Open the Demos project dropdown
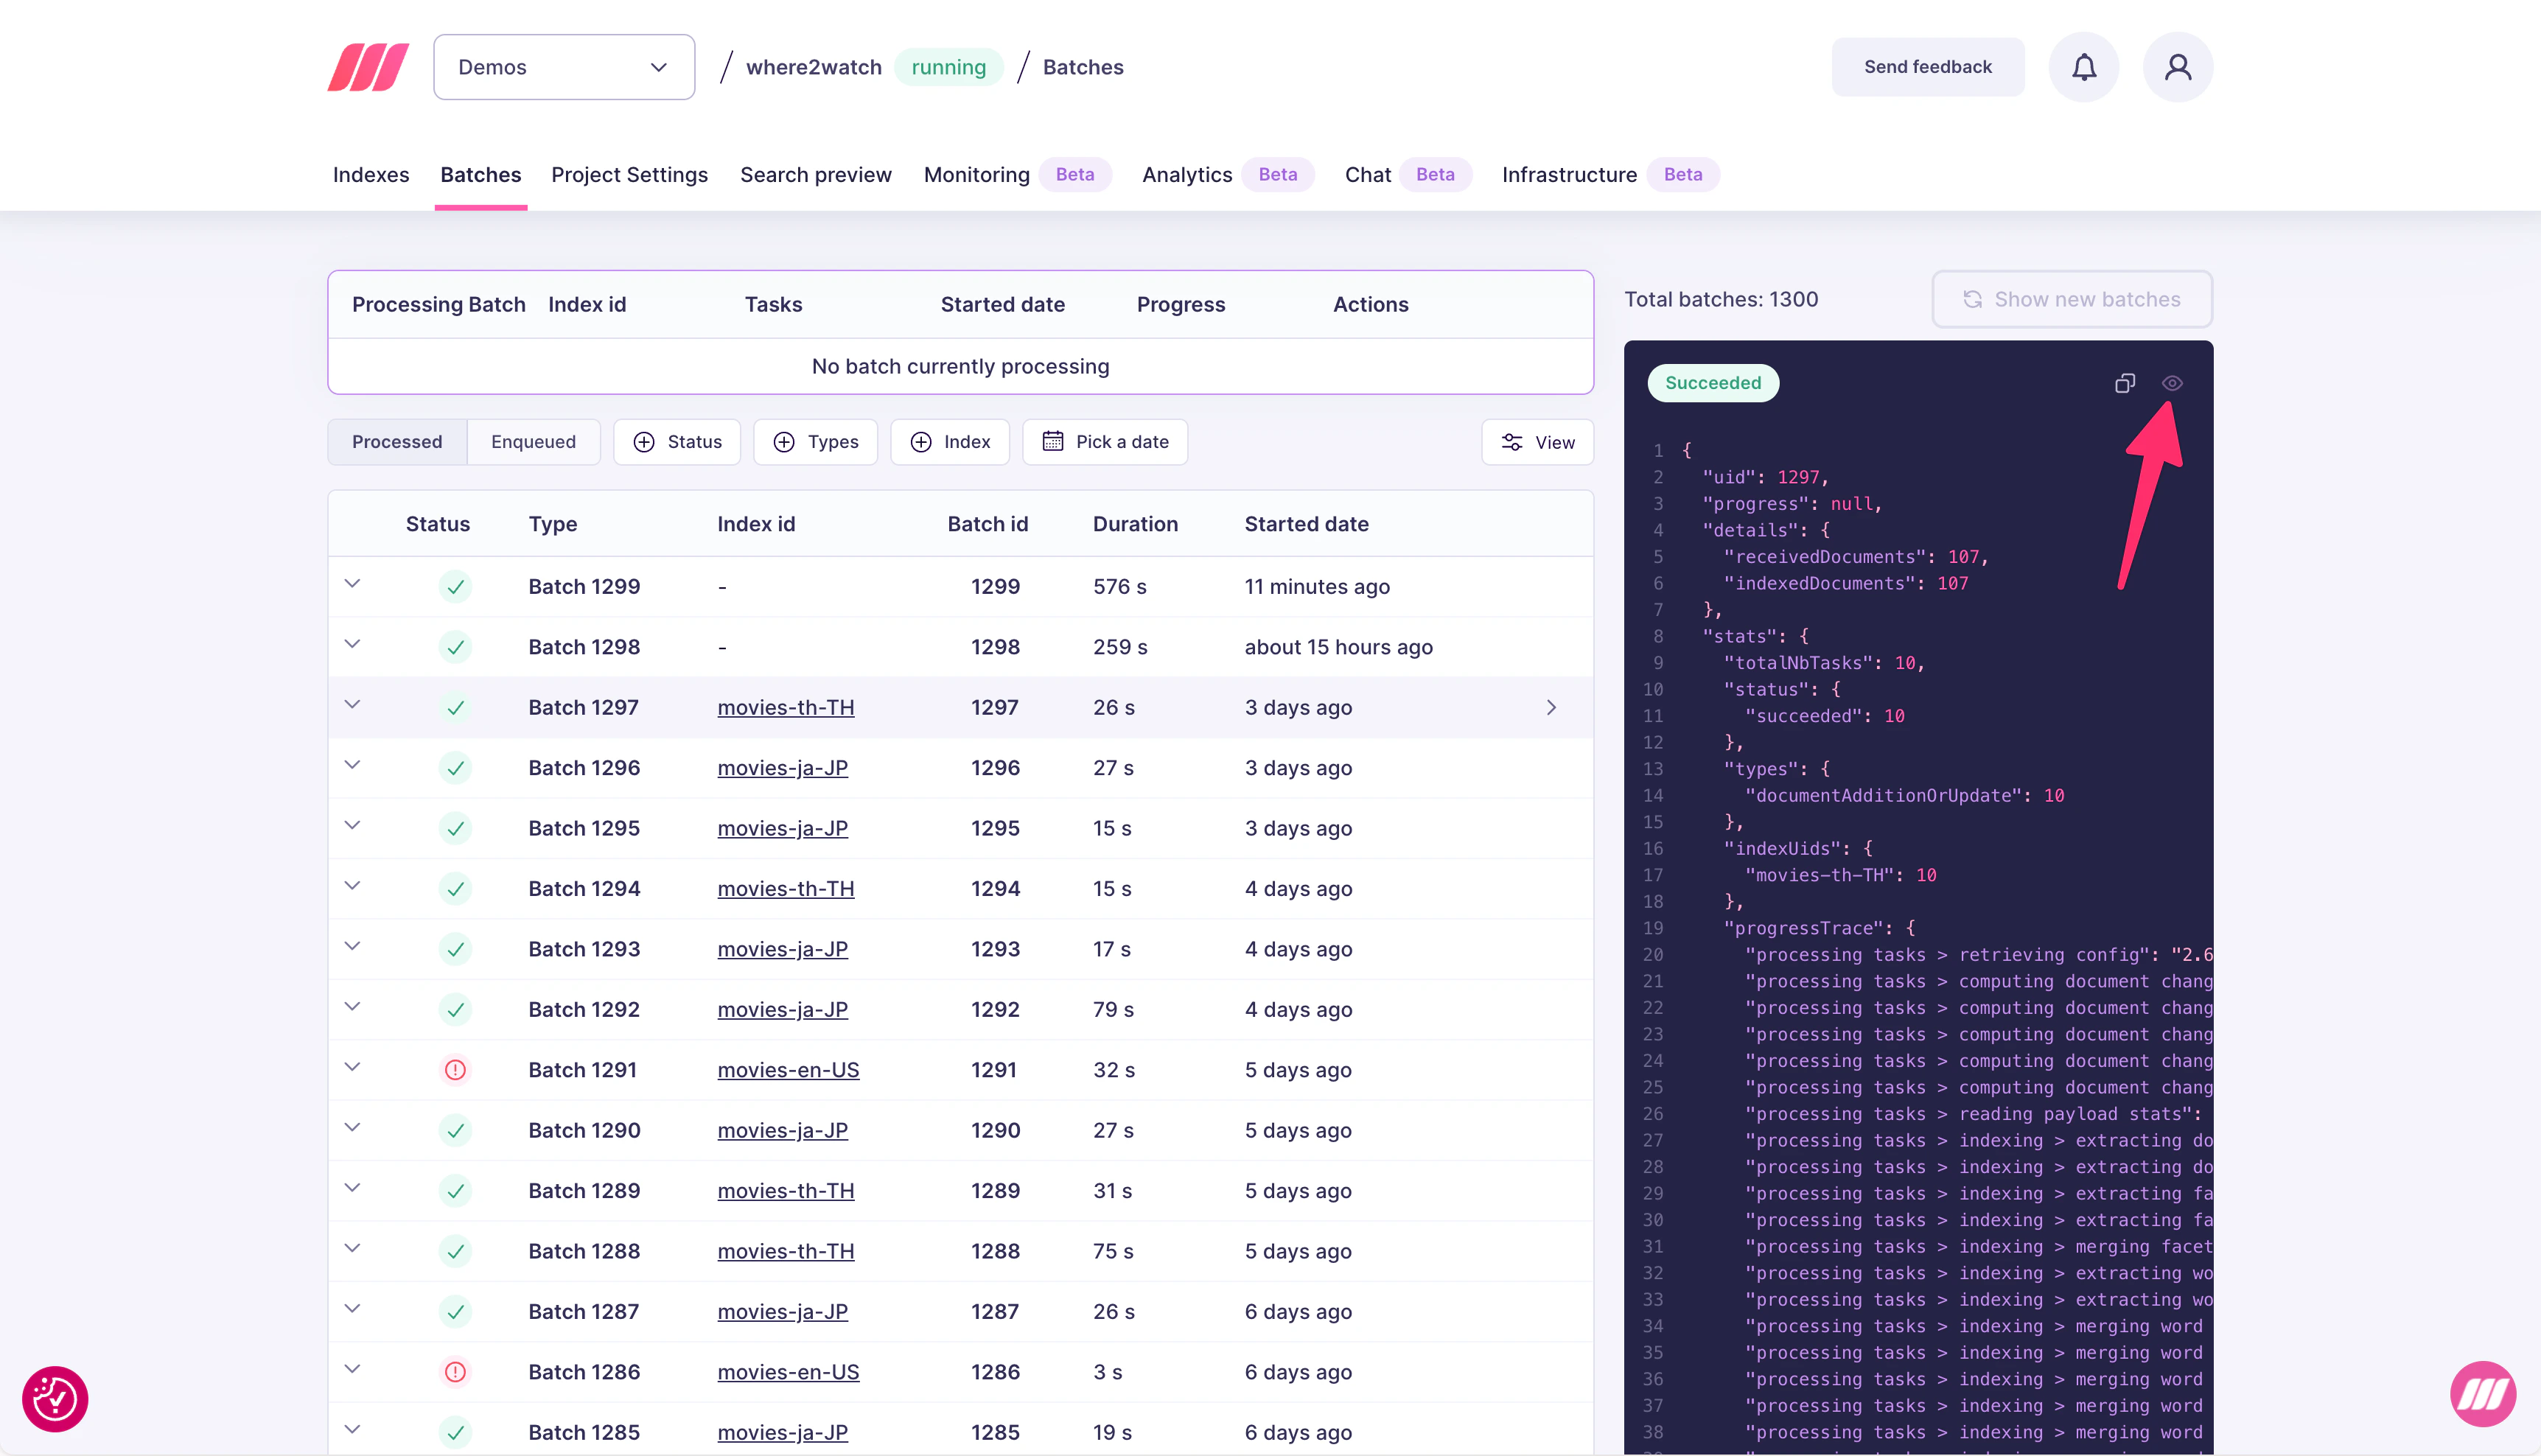This screenshot has height=1456, width=2541. [564, 66]
